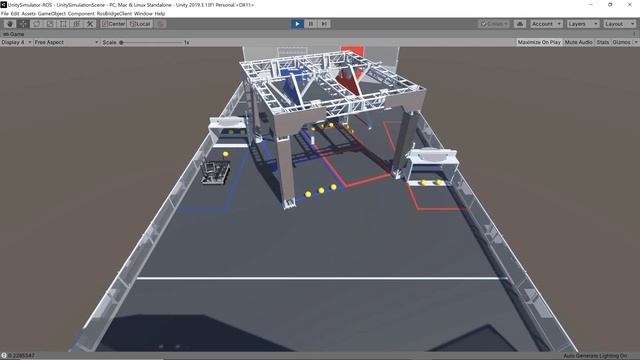Viewport: 640px width, 360px height.
Task: Toggle the grid snapping icon
Action: (x=160, y=24)
